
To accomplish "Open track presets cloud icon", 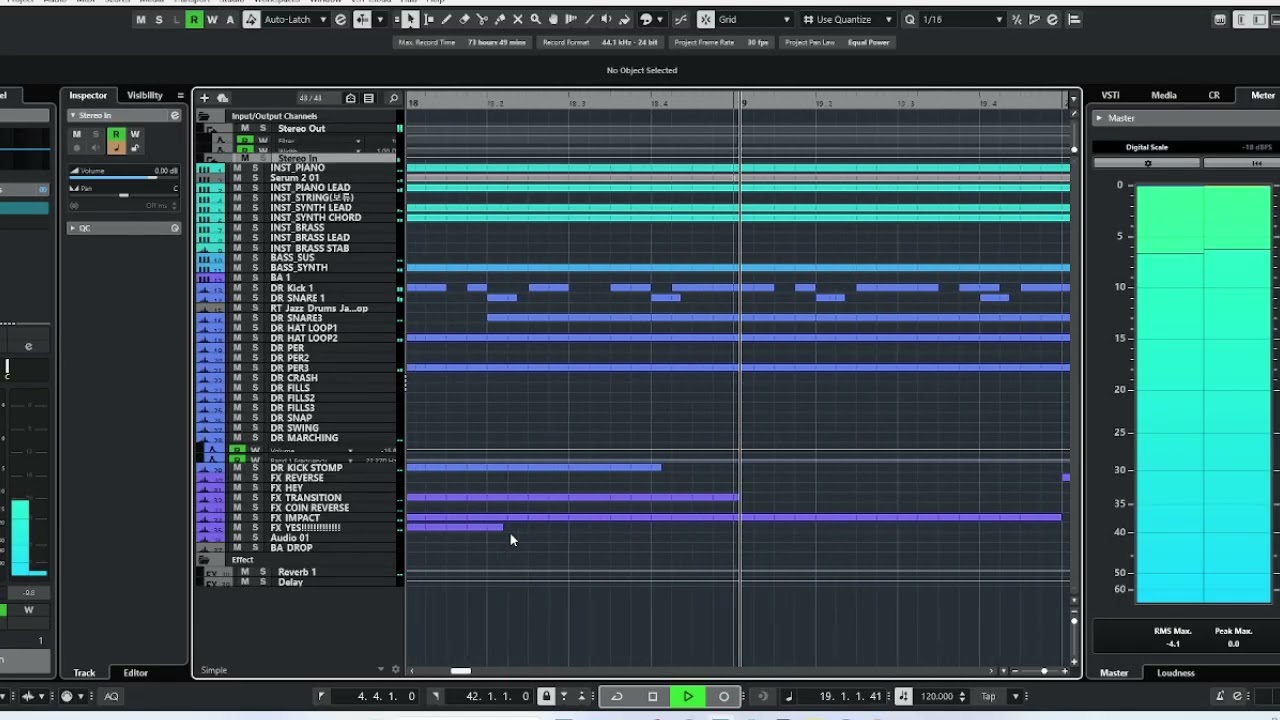I will pyautogui.click(x=222, y=98).
